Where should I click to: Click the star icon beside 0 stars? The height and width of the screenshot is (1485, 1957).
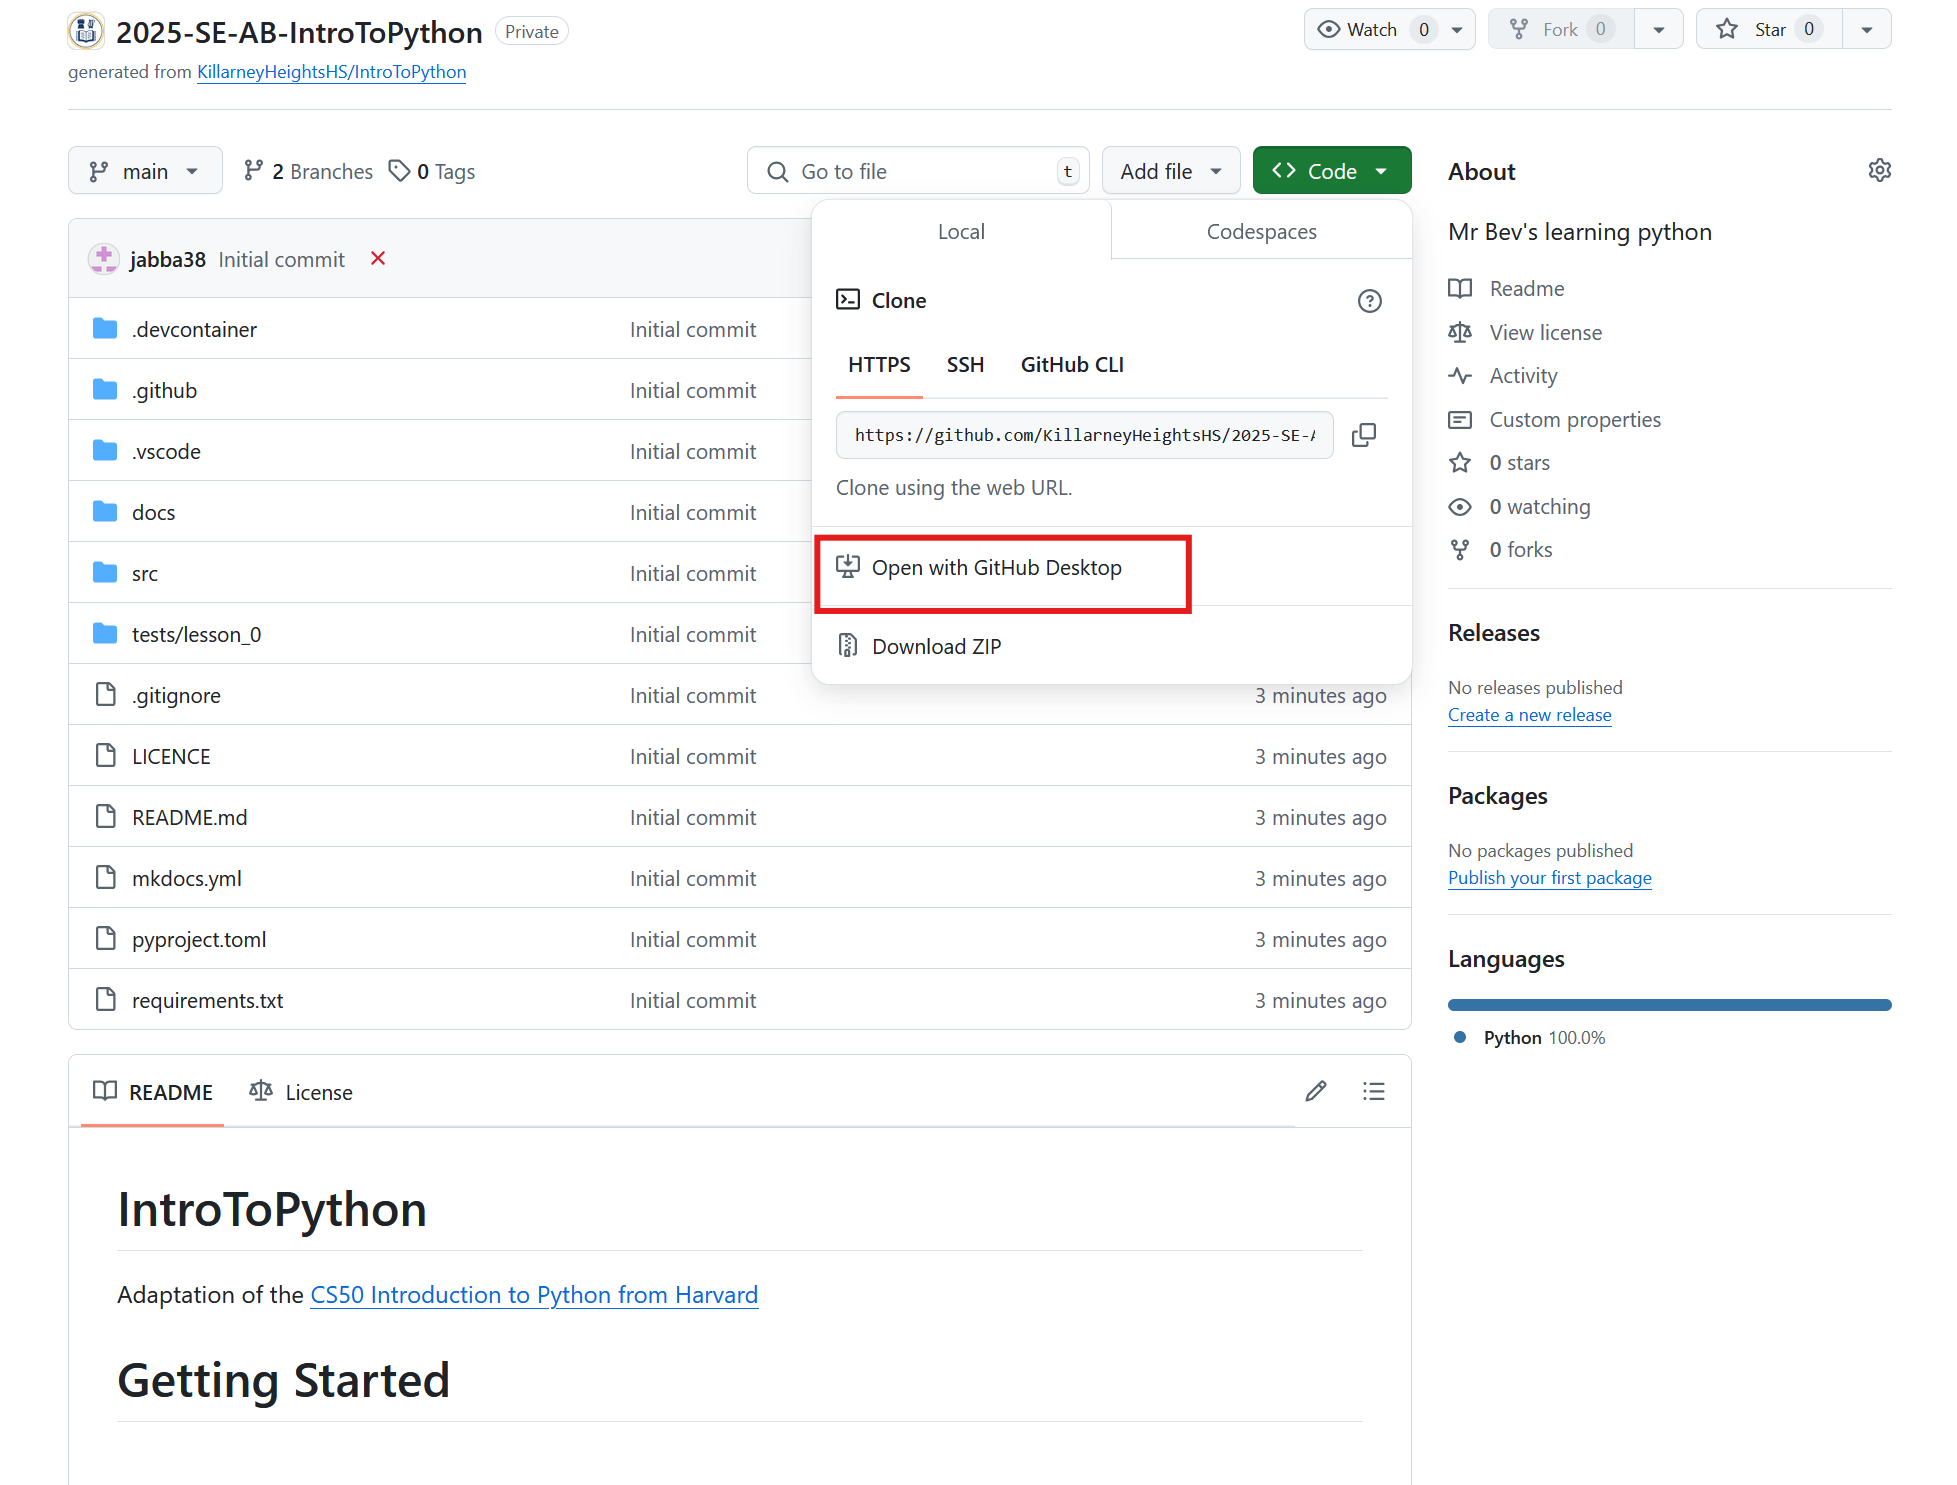click(1460, 462)
